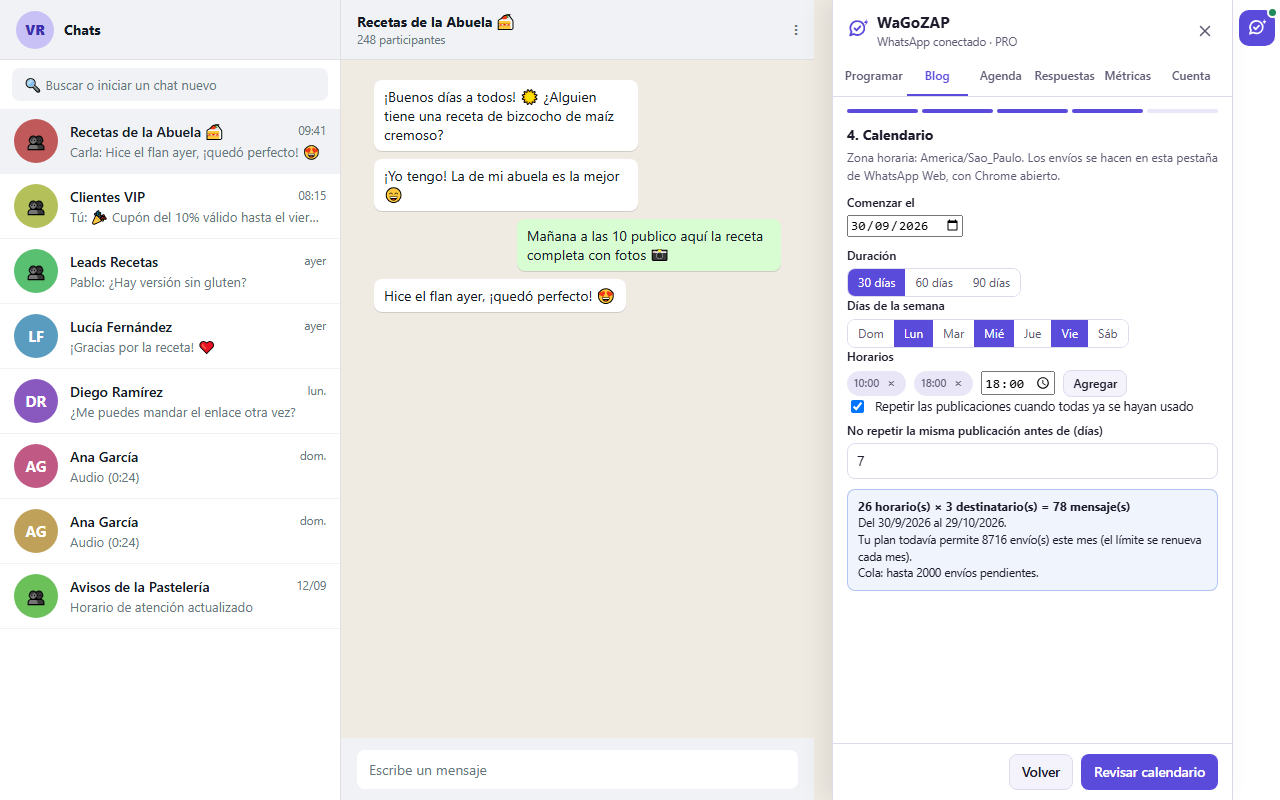Click the Leads Recetas group avatar
This screenshot has width=1280, height=800.
(x=36, y=271)
